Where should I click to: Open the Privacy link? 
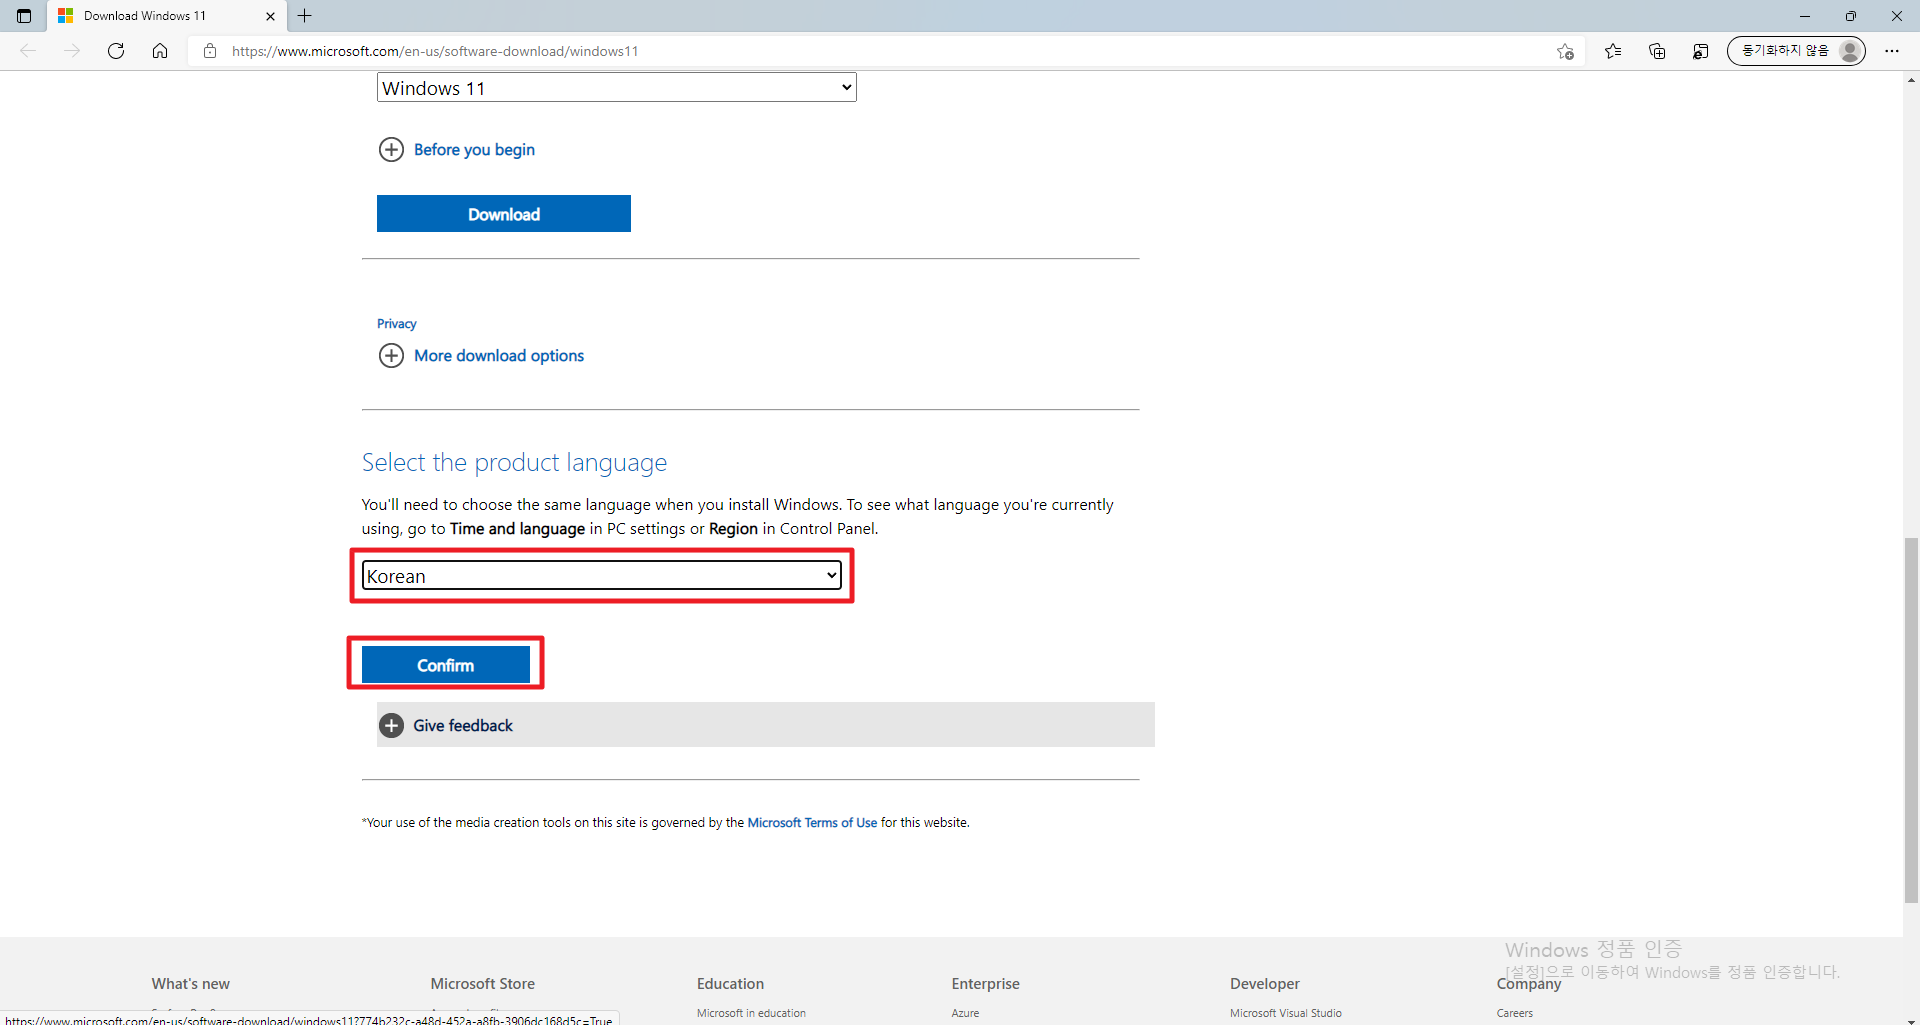tap(396, 324)
